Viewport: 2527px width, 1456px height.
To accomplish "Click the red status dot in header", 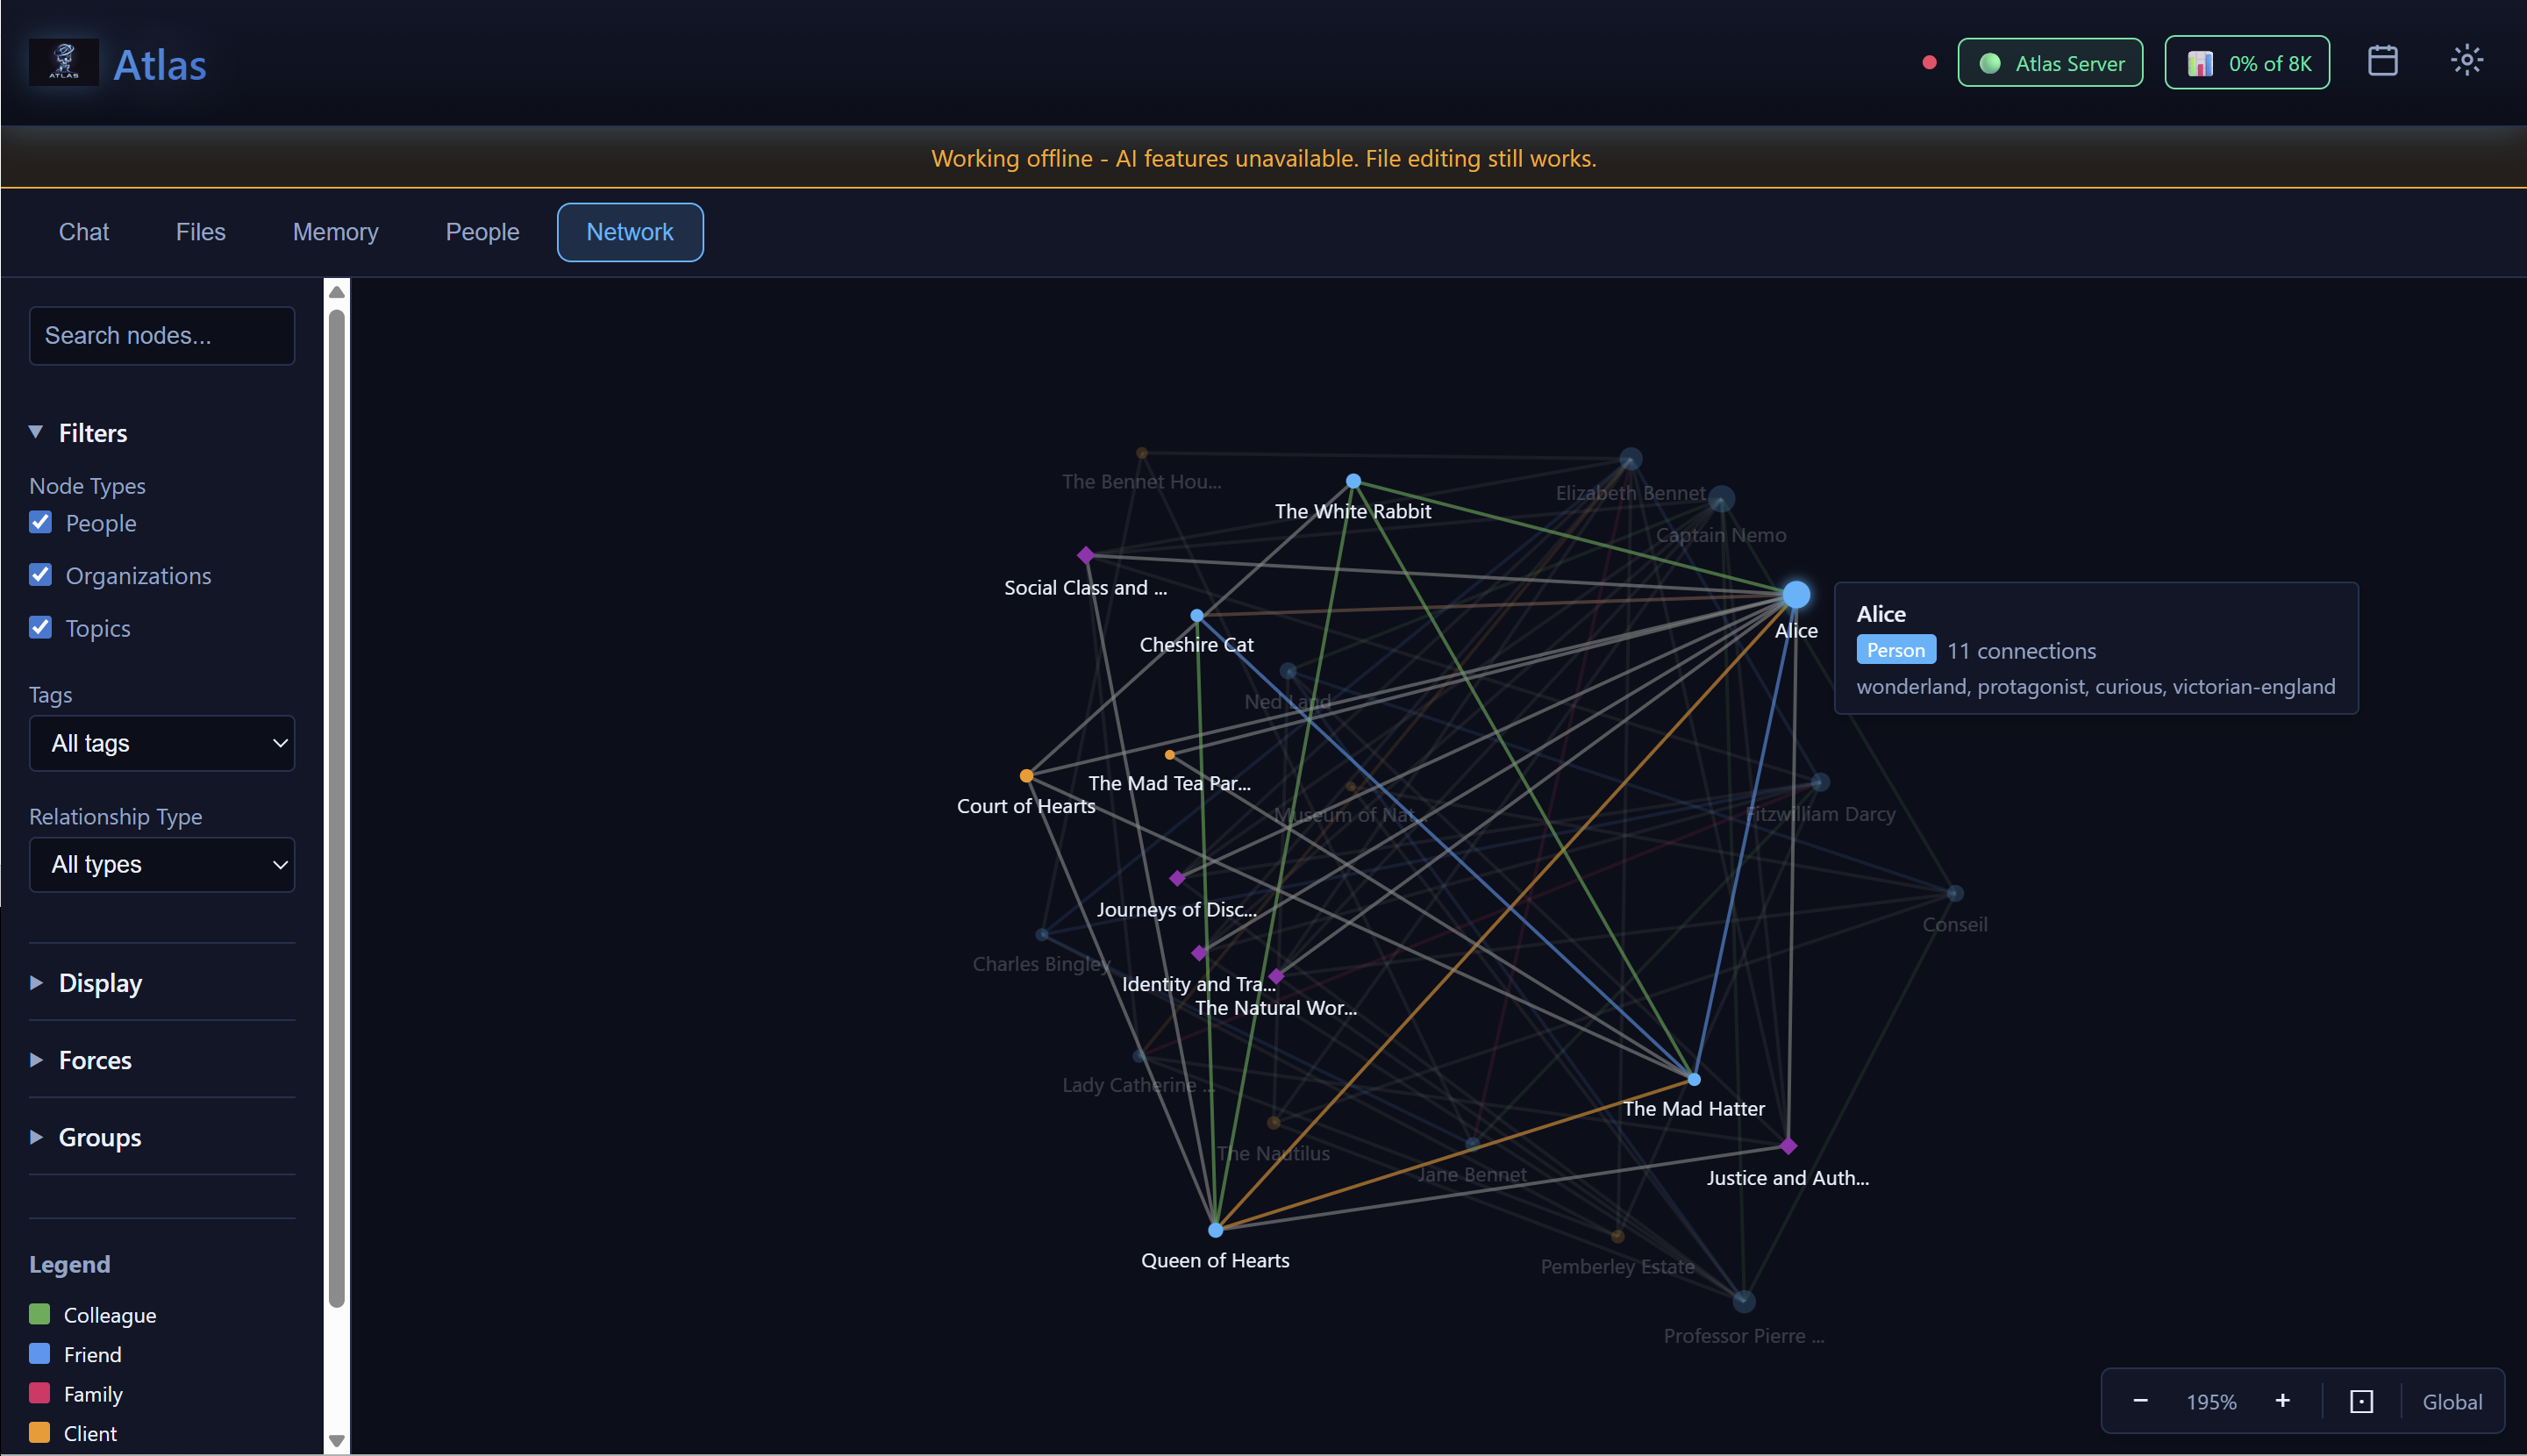I will 1928,61.
